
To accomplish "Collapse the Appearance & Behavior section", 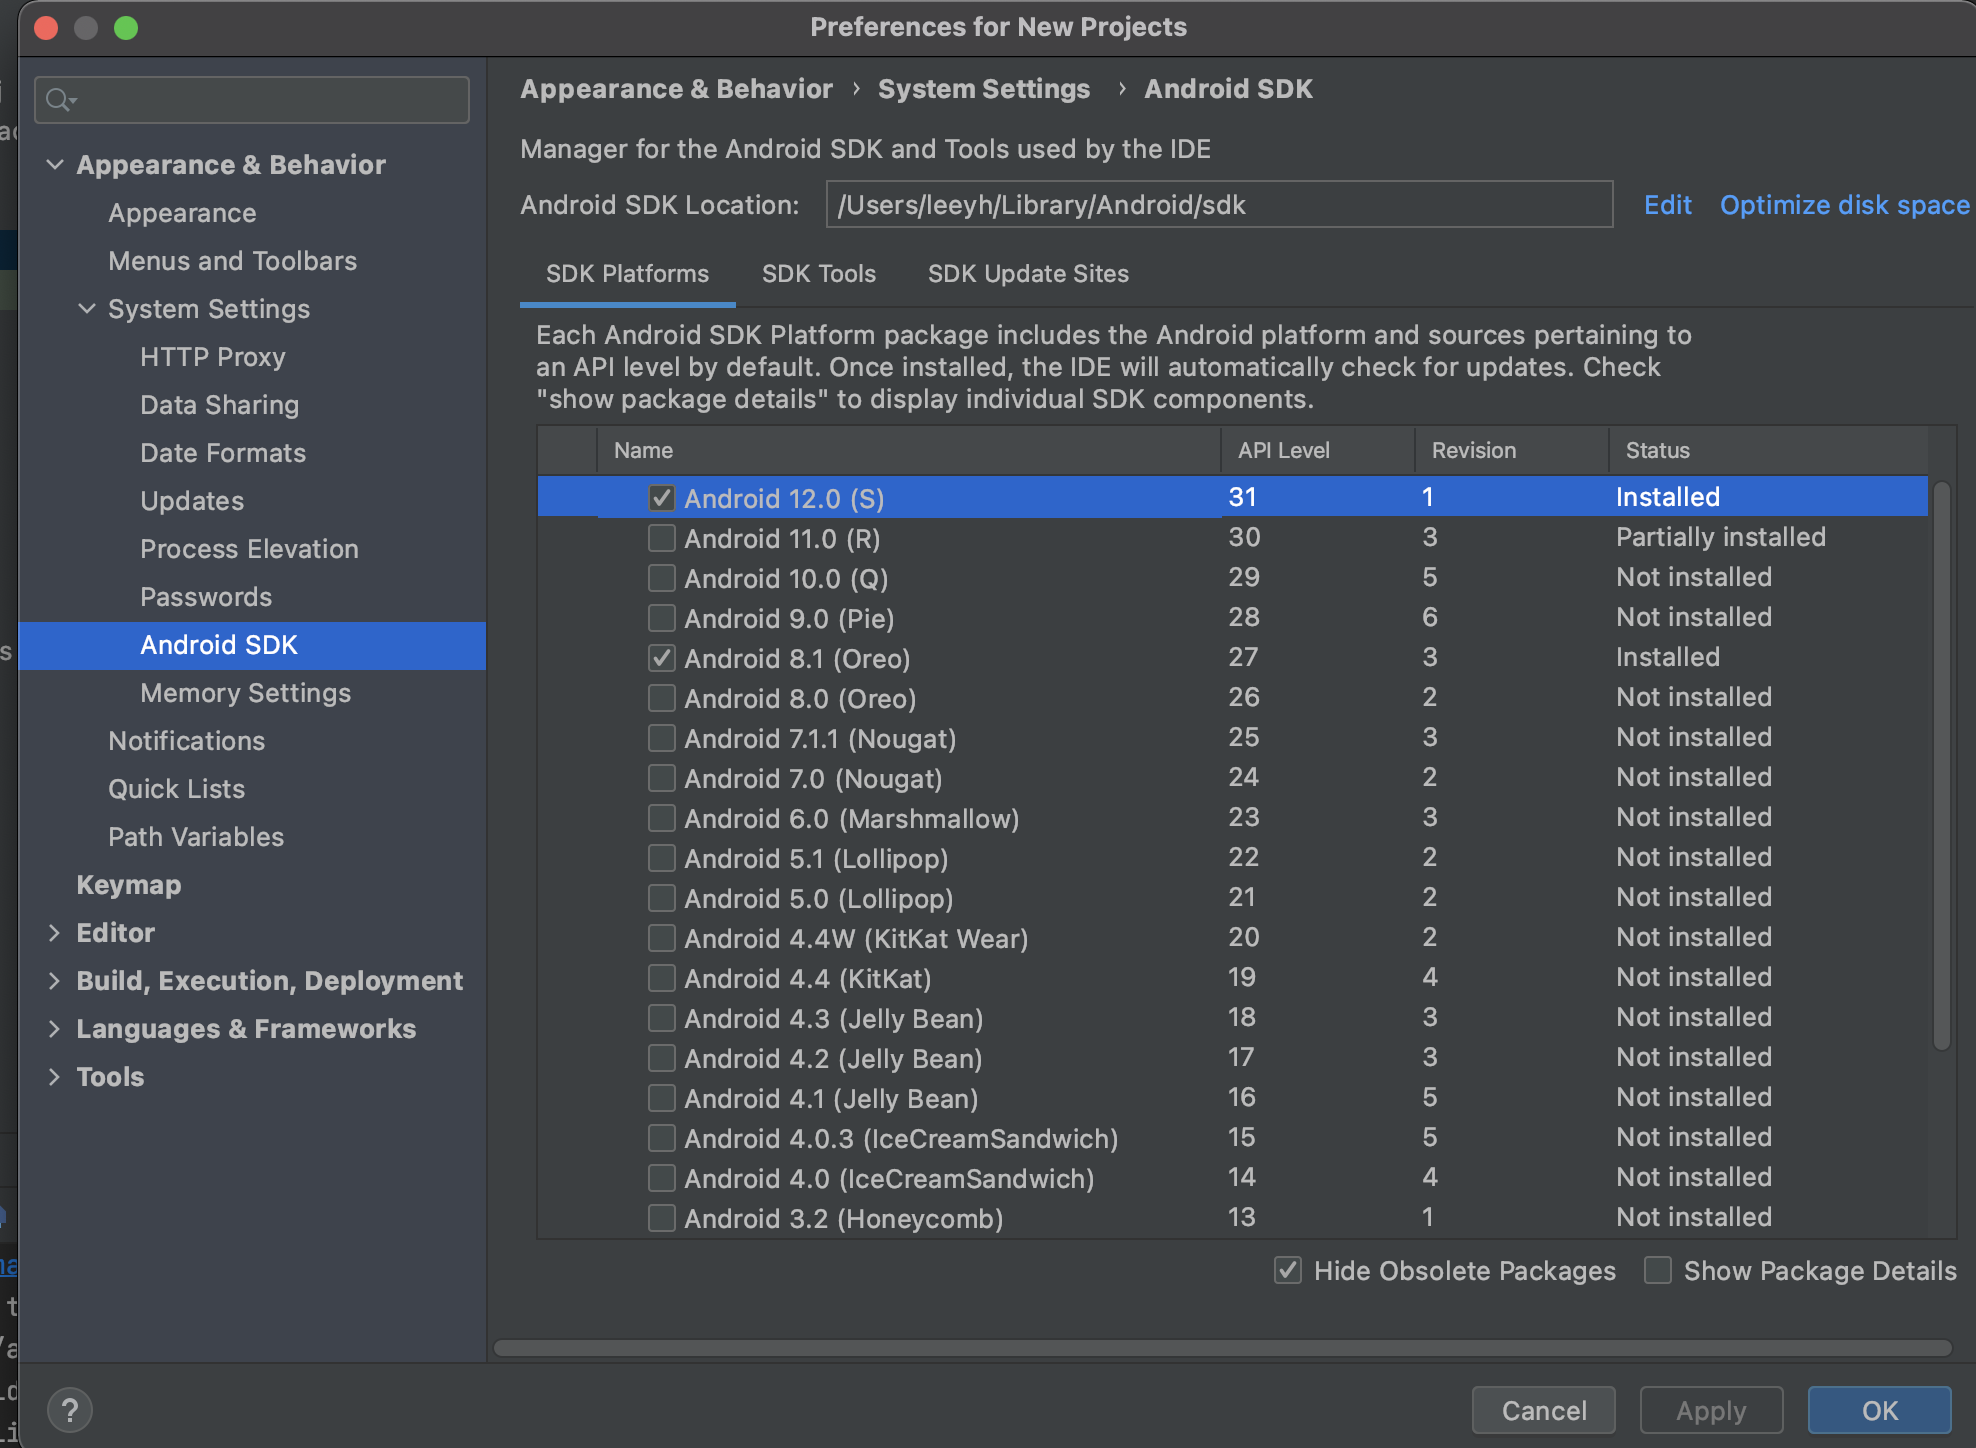I will coord(56,165).
